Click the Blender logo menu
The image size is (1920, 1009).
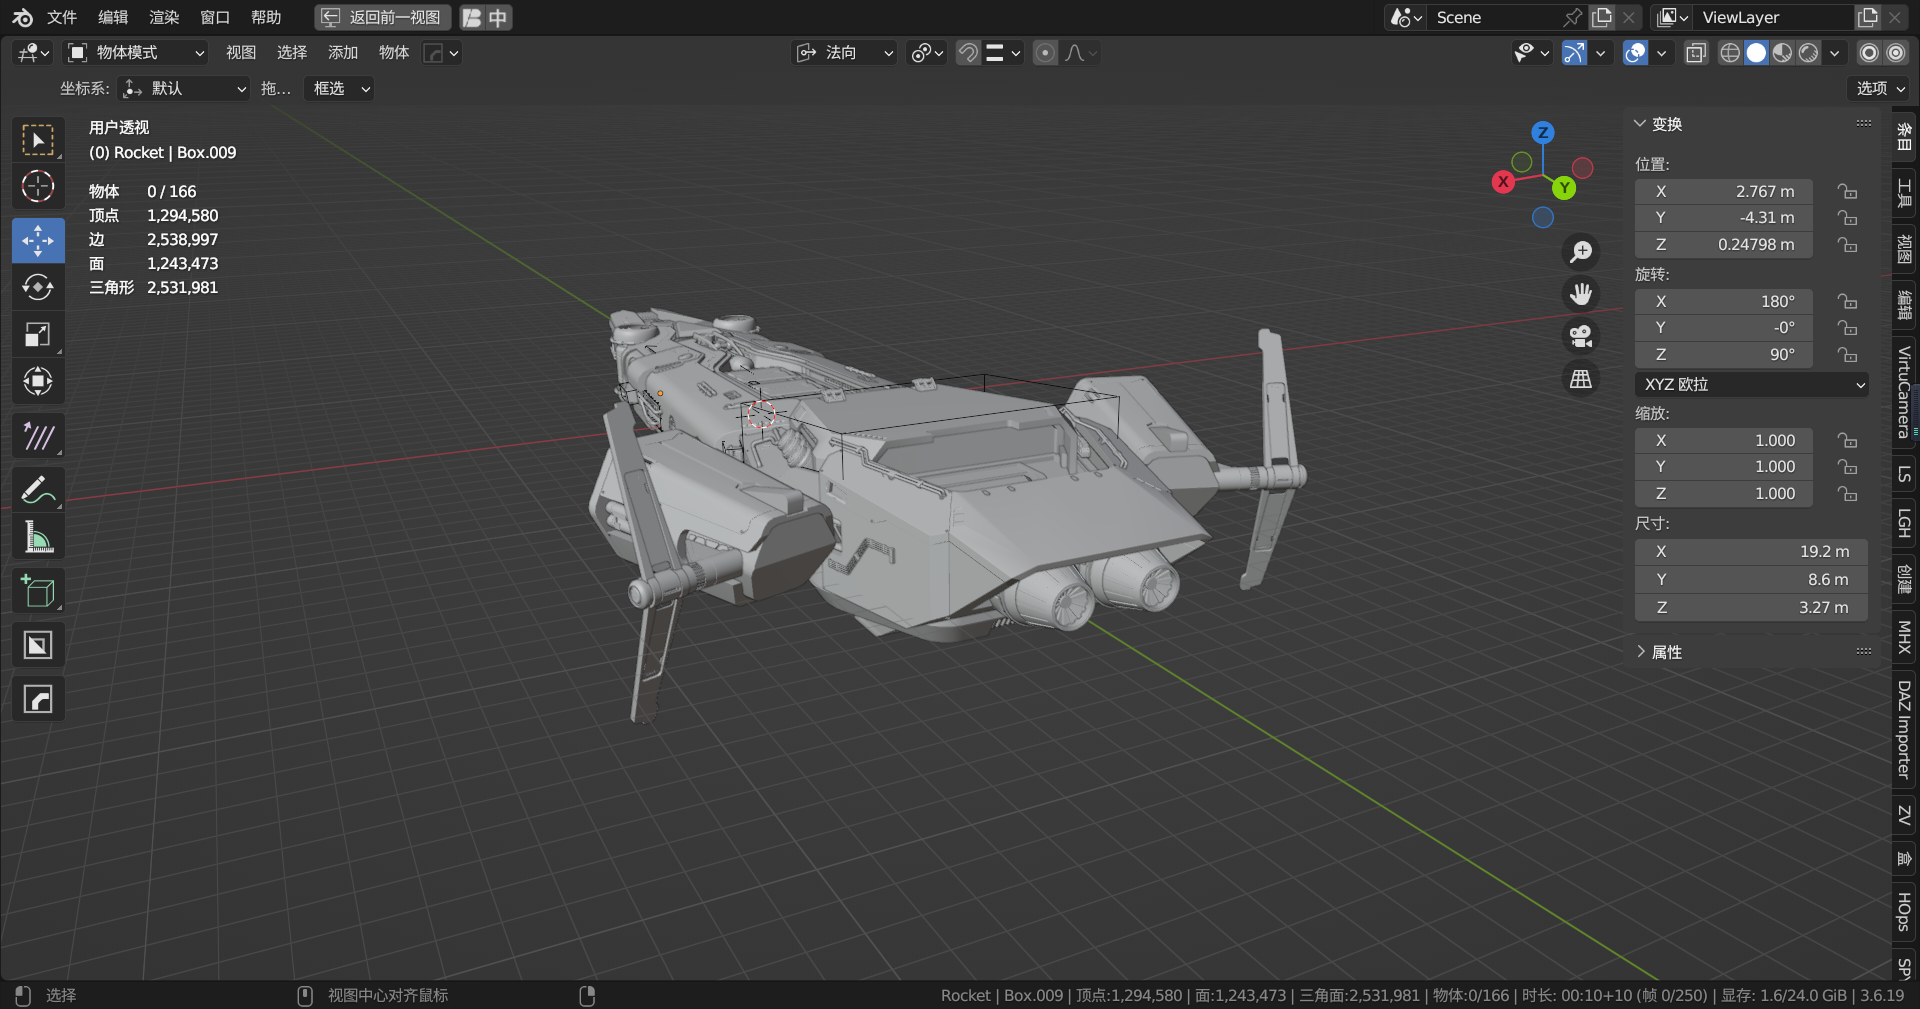point(22,17)
